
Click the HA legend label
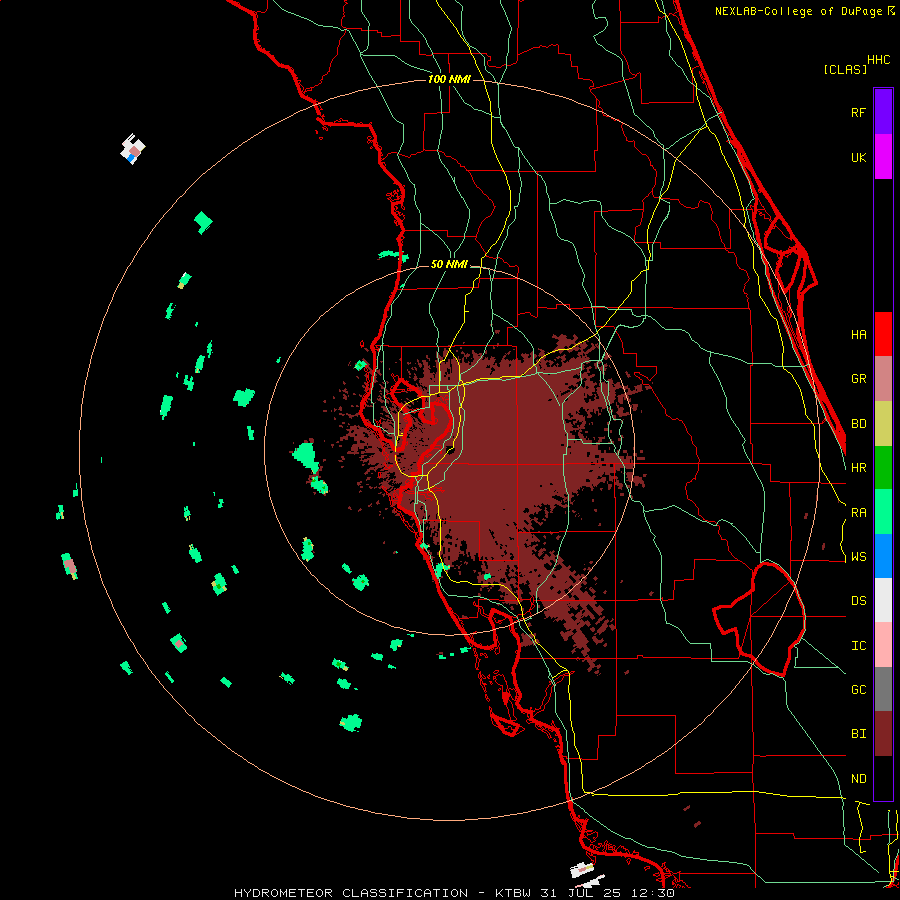pos(858,334)
